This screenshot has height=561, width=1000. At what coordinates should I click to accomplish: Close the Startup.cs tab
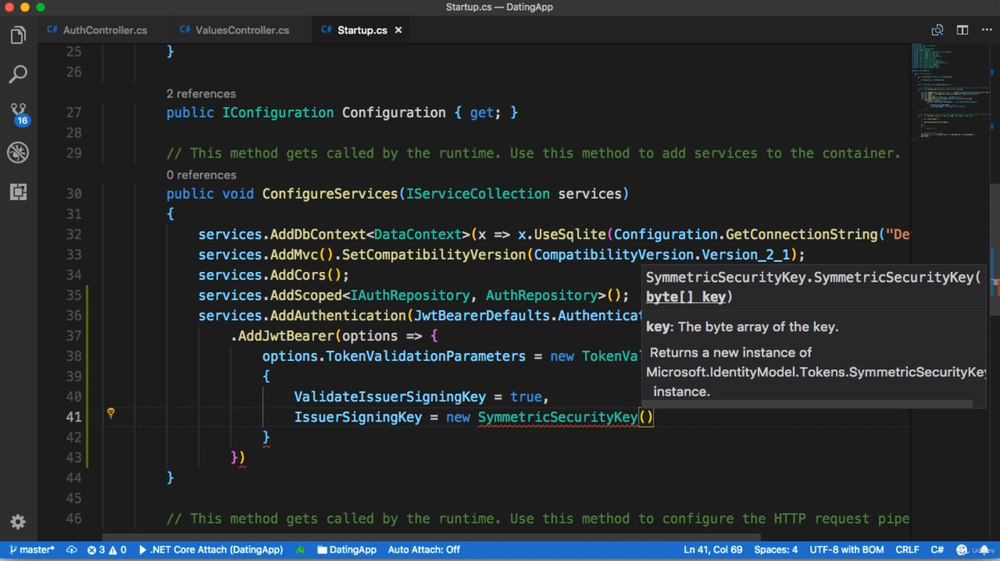pos(398,31)
